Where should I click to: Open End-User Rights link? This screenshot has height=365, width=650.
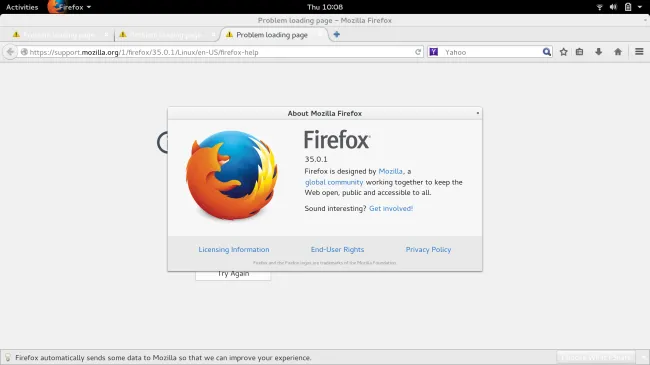[x=337, y=249]
